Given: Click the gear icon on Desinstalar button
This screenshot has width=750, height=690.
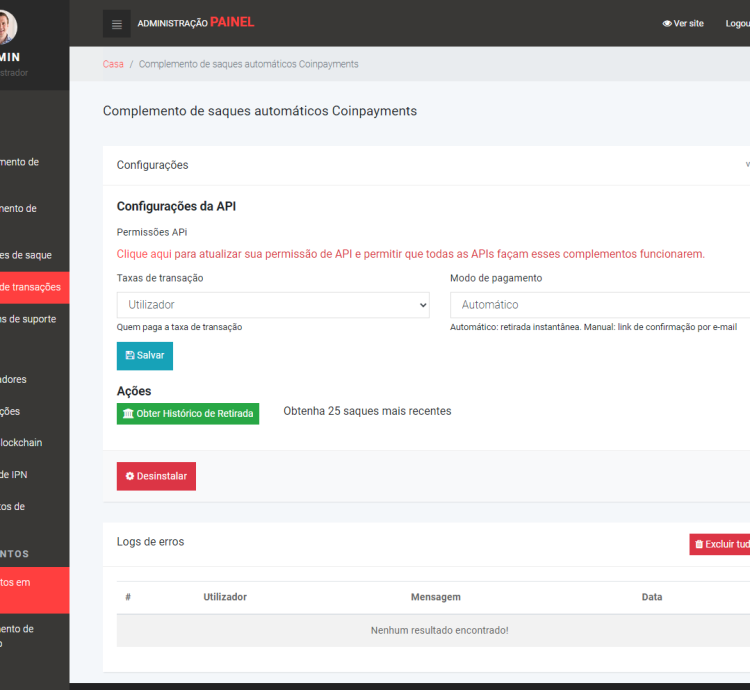Looking at the screenshot, I should [130, 476].
